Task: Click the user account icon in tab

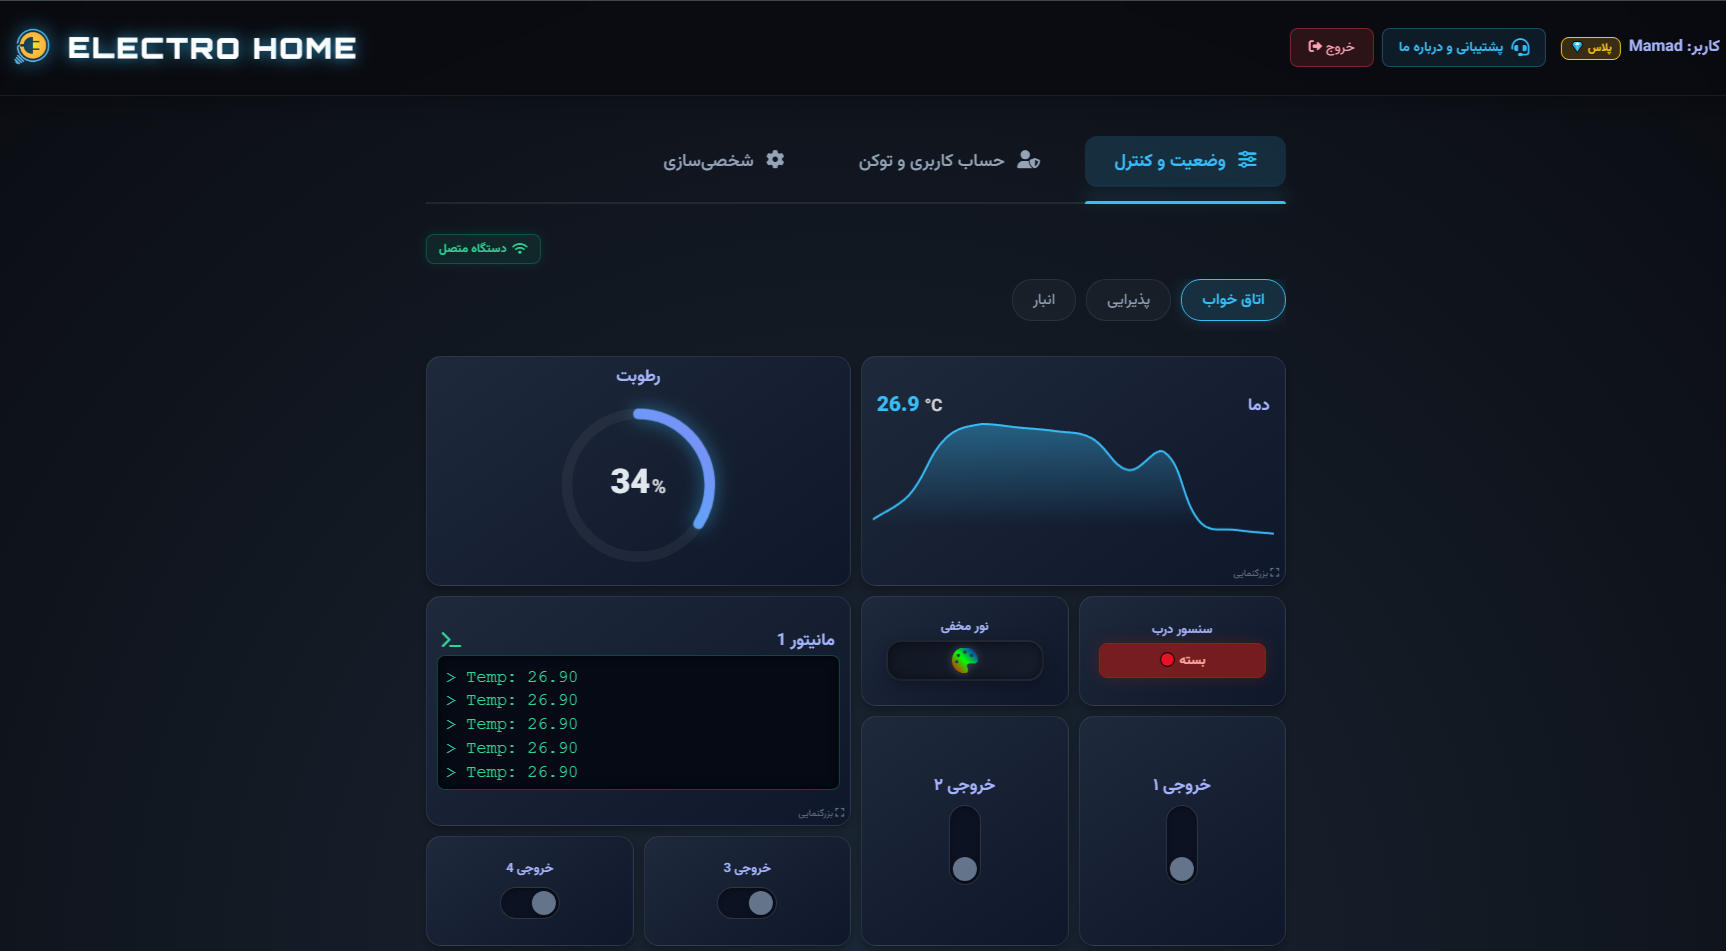Action: click(1028, 160)
